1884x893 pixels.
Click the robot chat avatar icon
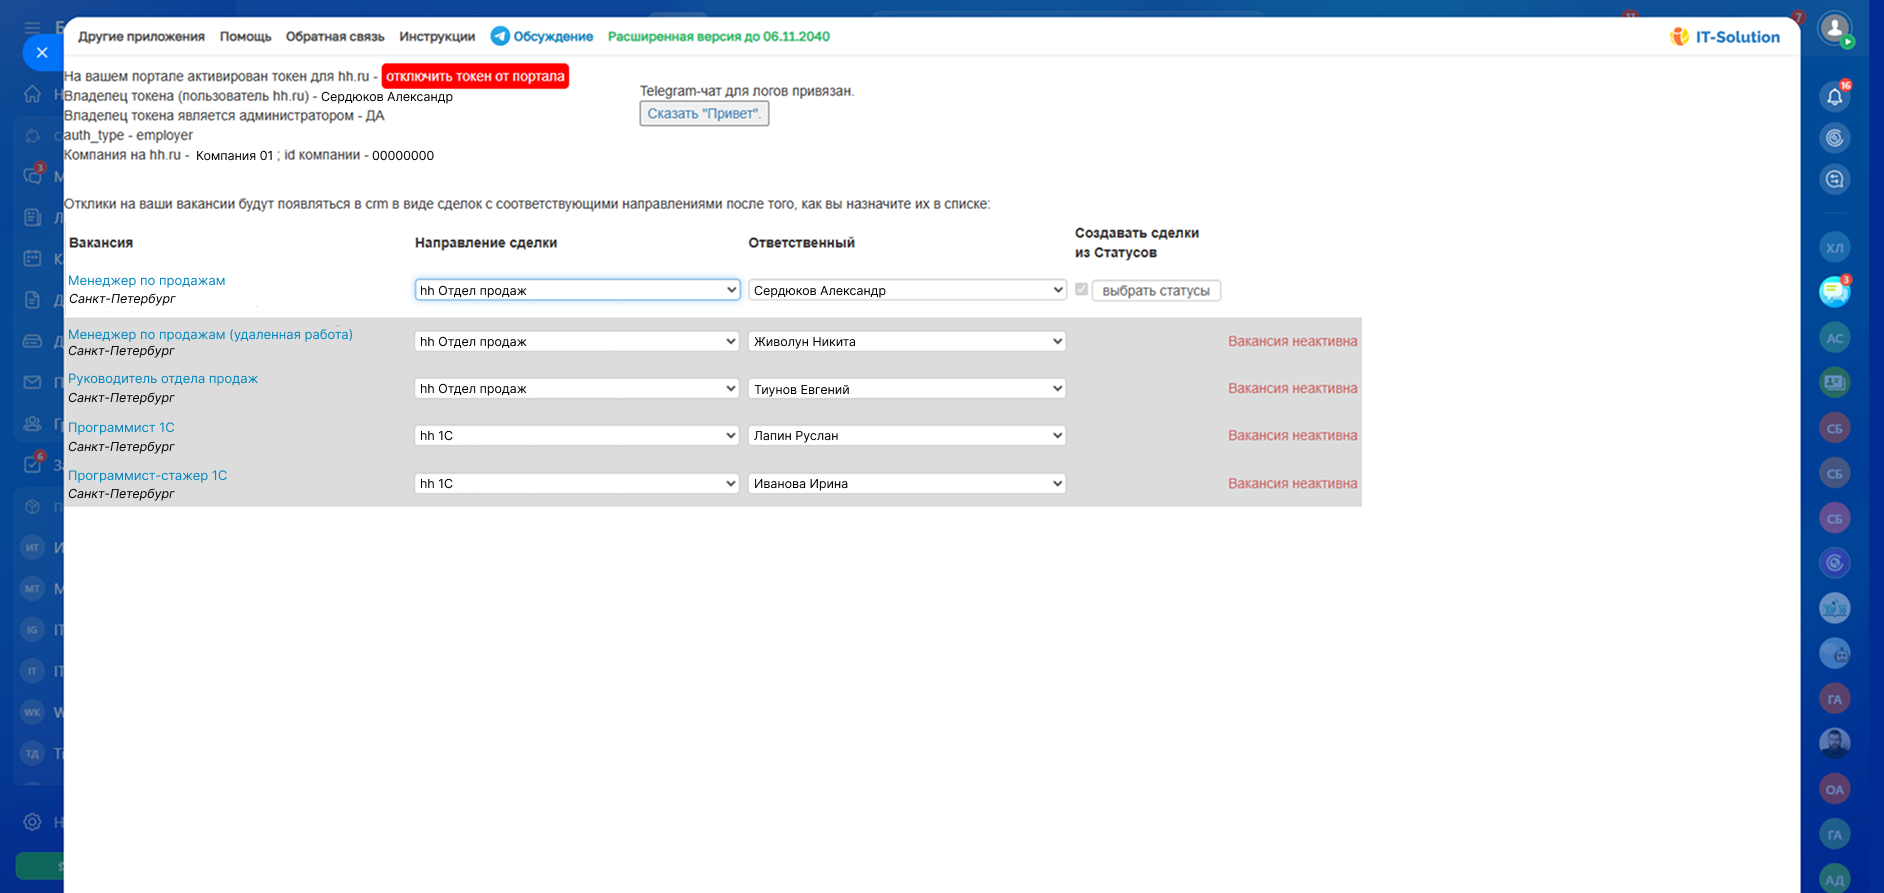1834,654
